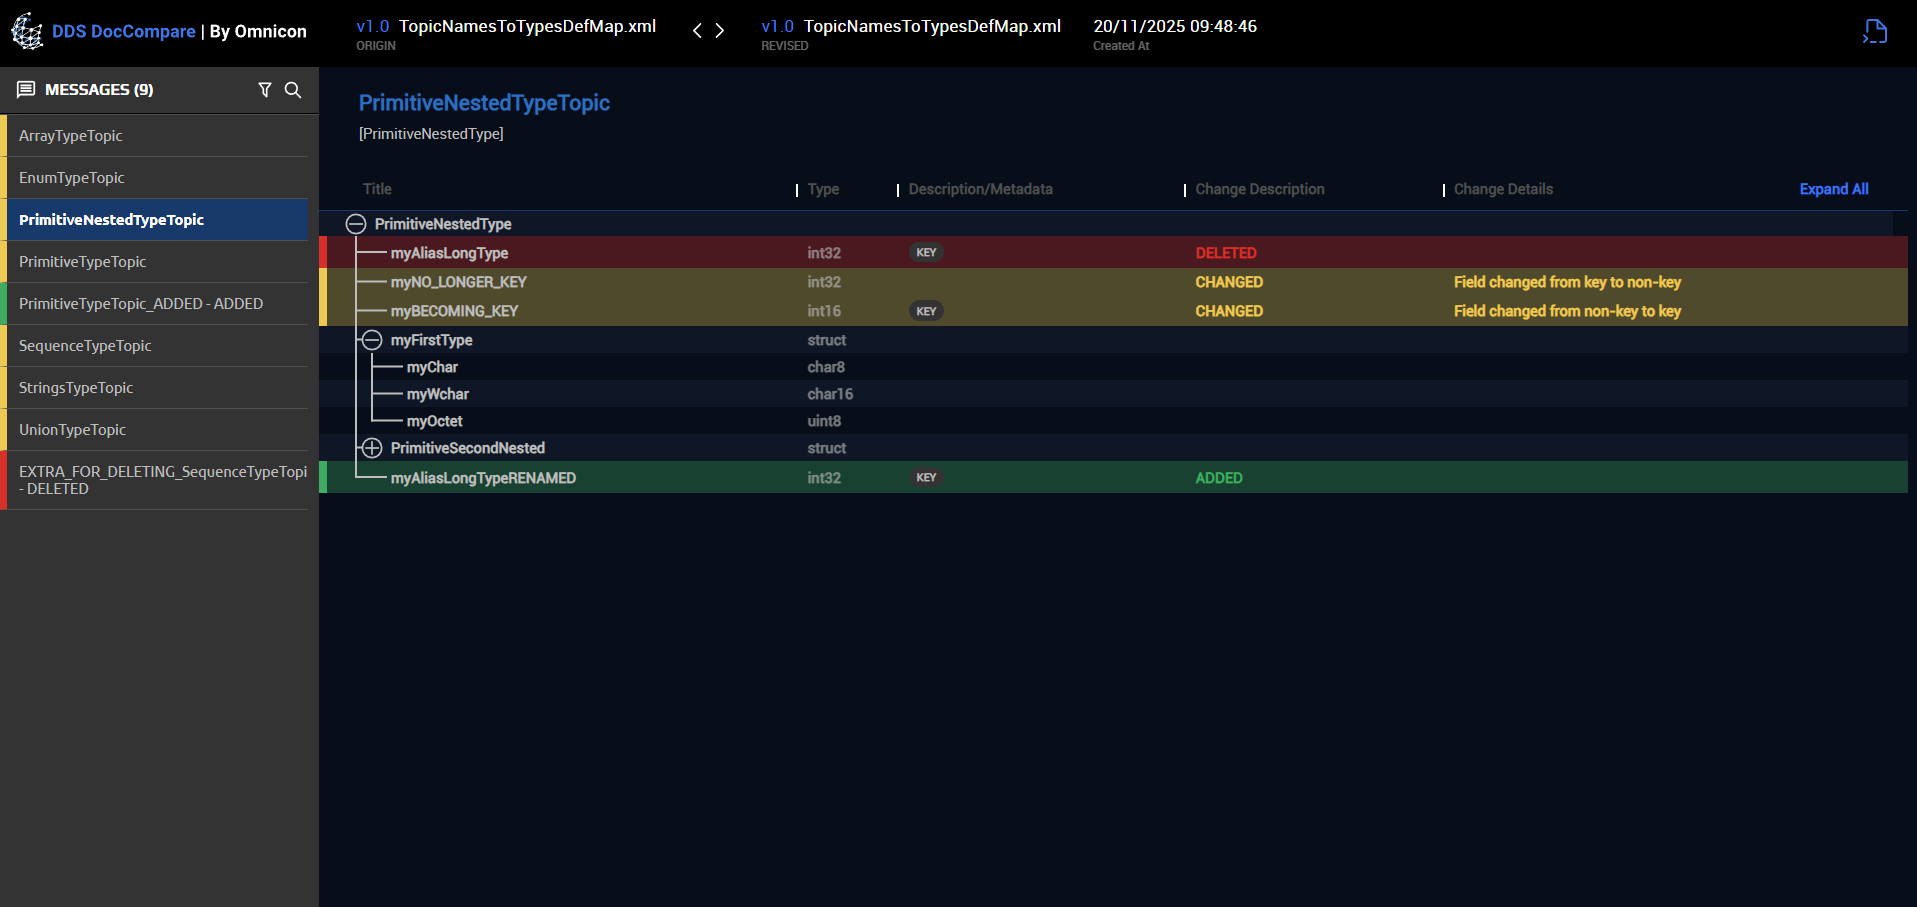Open the filter icon in Messages panel

(265, 90)
